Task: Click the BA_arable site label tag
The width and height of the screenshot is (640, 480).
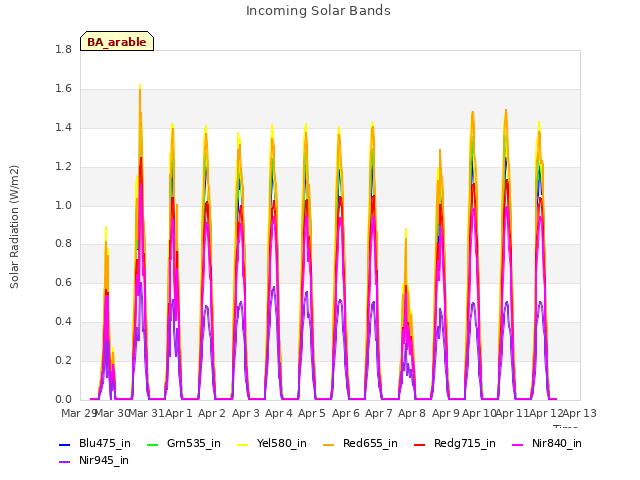Action: point(117,41)
